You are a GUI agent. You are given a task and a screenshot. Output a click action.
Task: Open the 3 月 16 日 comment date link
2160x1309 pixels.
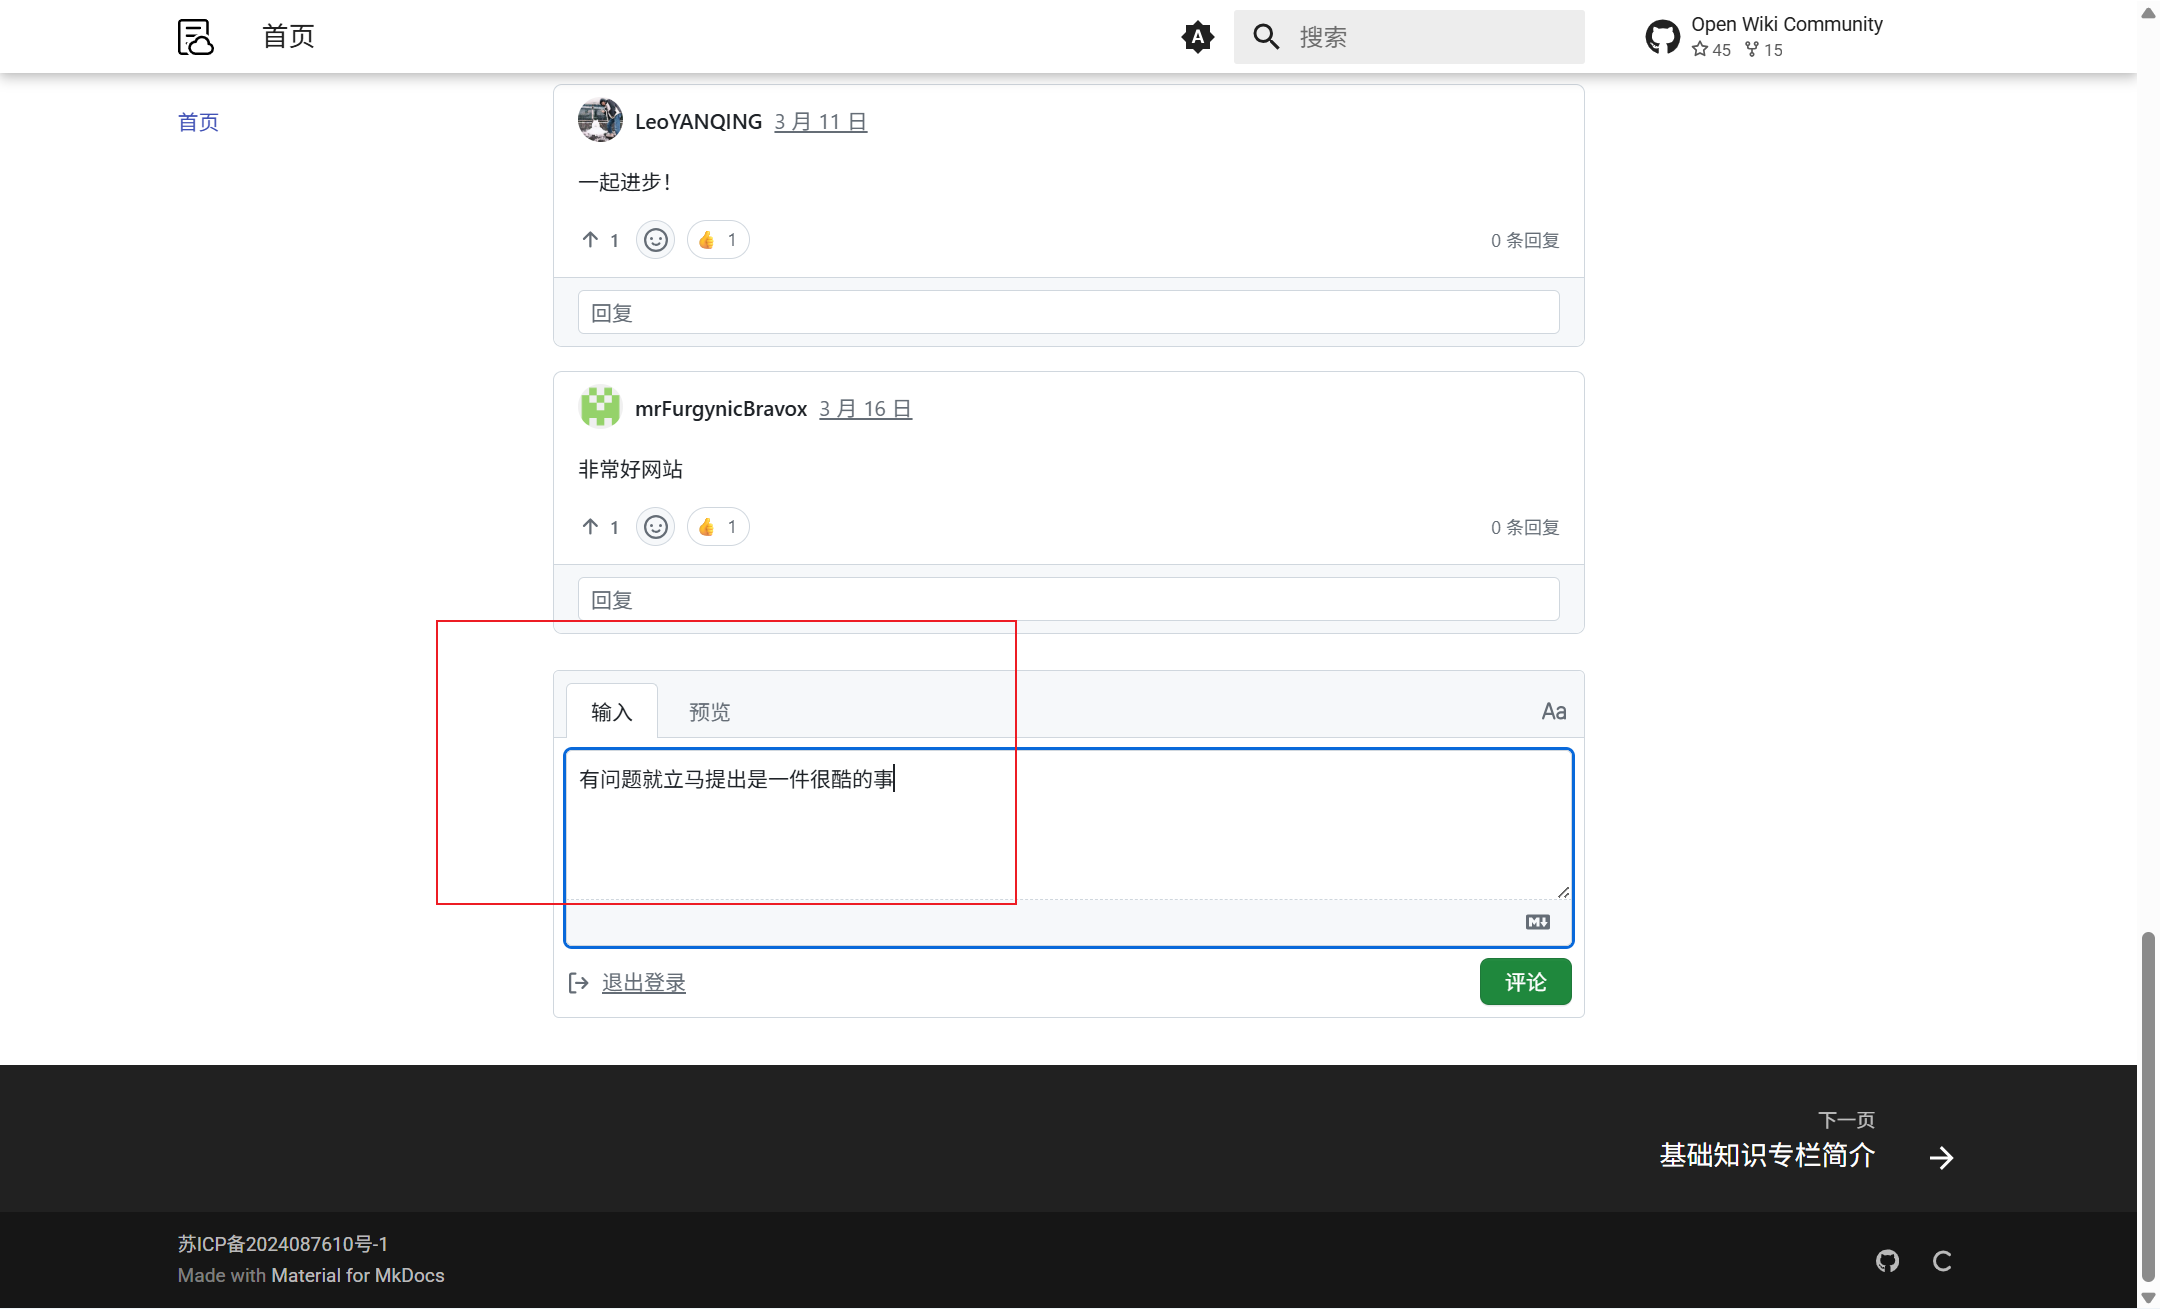[865, 409]
